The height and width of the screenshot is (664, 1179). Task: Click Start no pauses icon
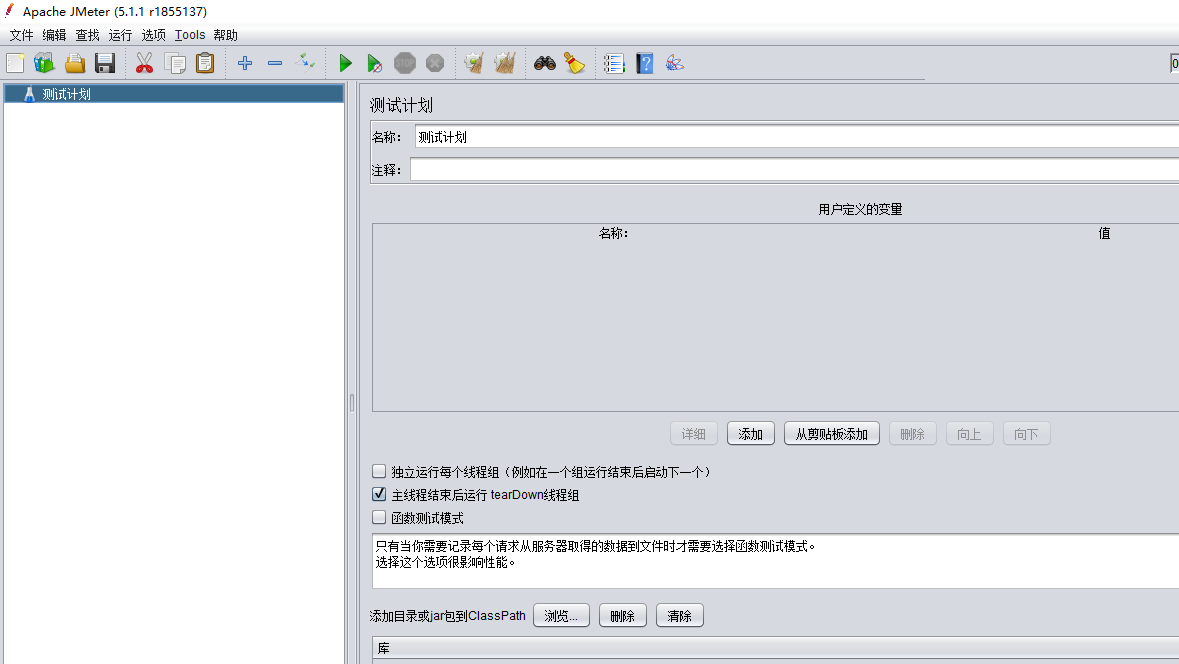[374, 63]
